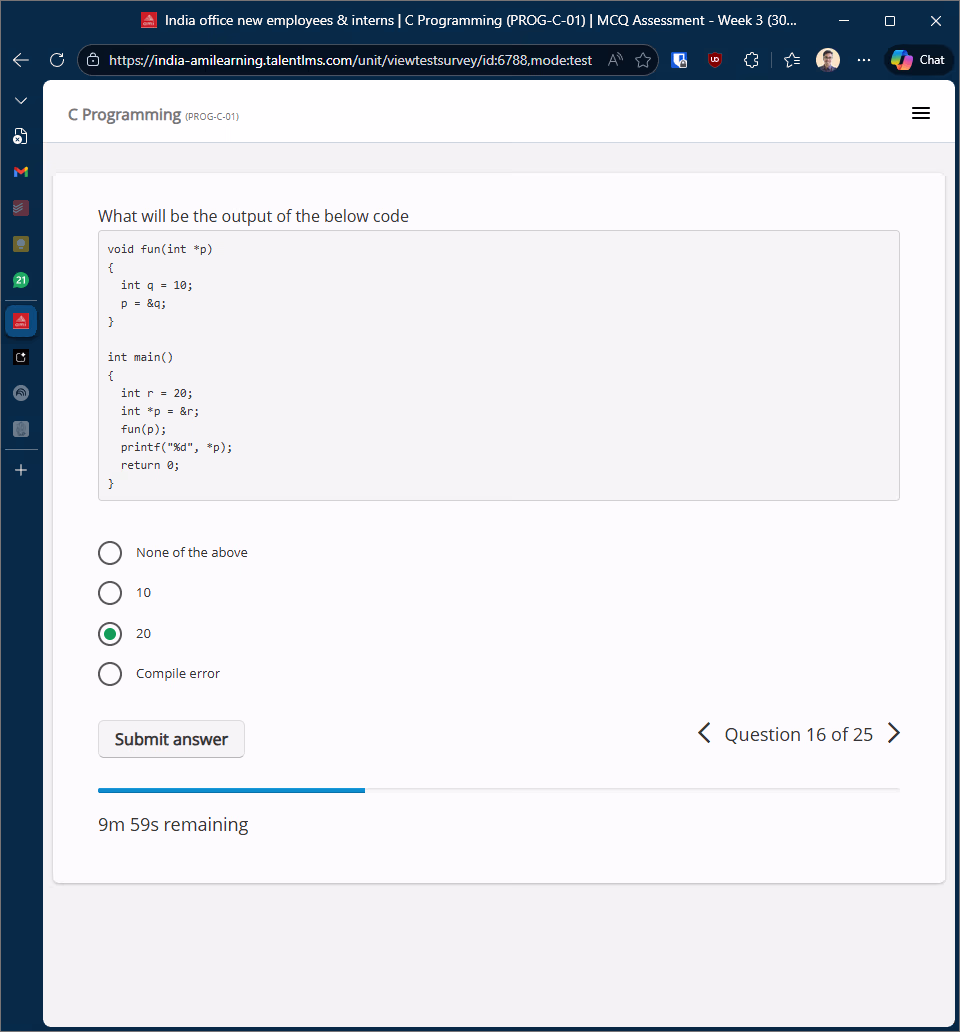
Task: Click the Submit answer button
Action: pos(171,739)
